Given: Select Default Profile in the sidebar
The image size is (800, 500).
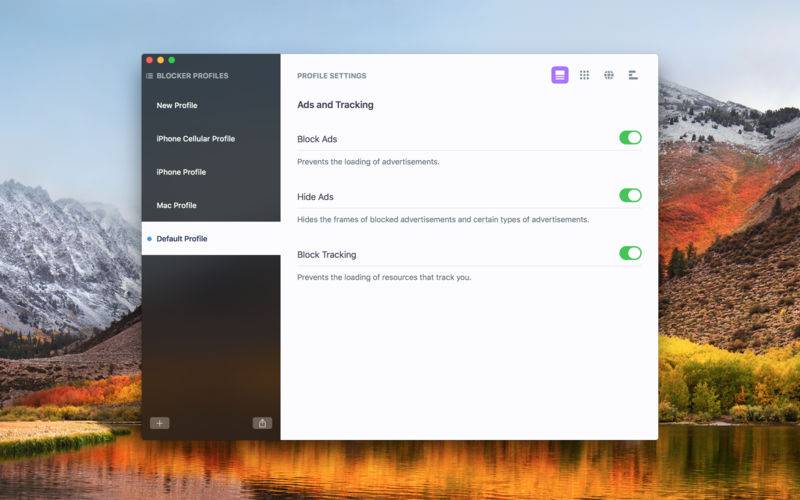Looking at the screenshot, I should coord(211,238).
